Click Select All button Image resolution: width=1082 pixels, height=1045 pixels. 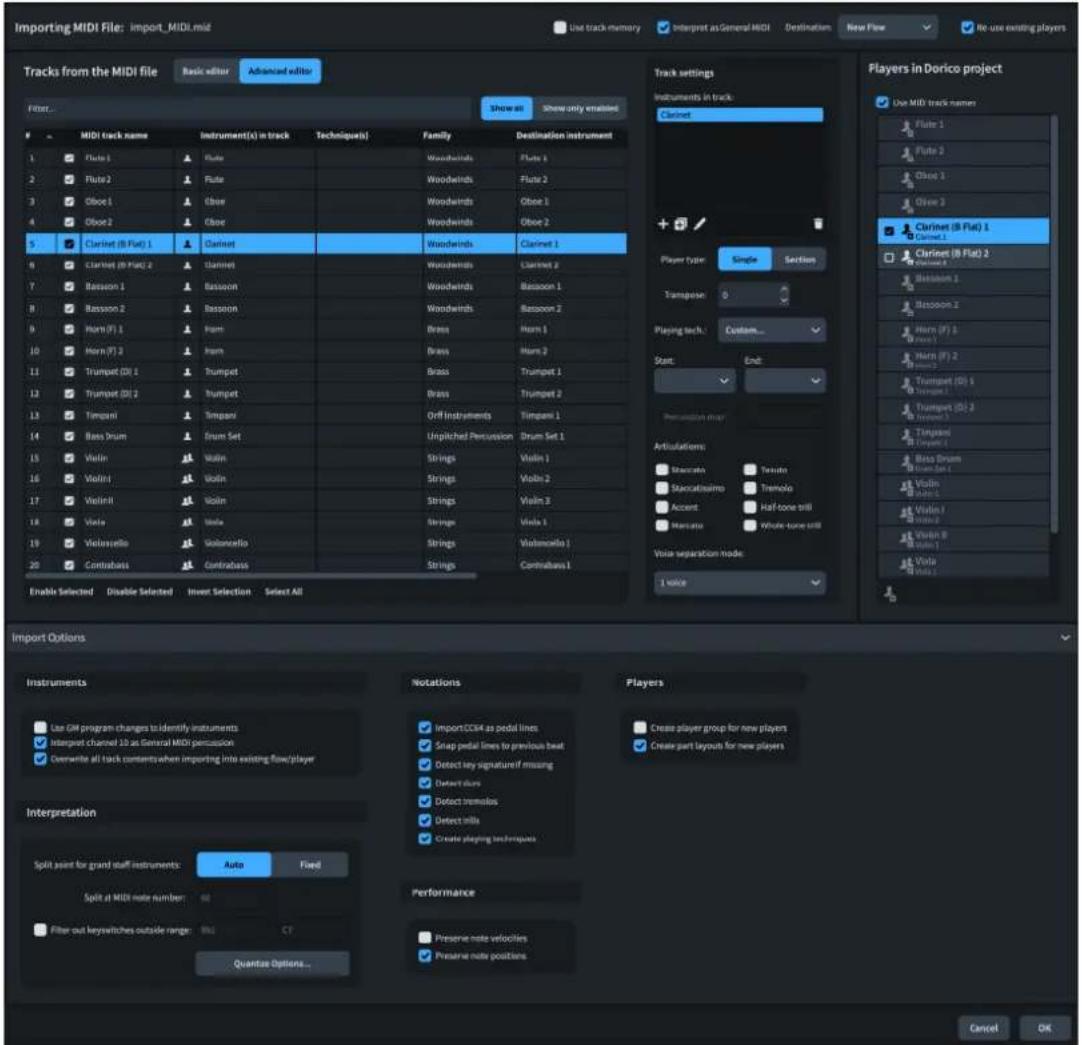(284, 592)
